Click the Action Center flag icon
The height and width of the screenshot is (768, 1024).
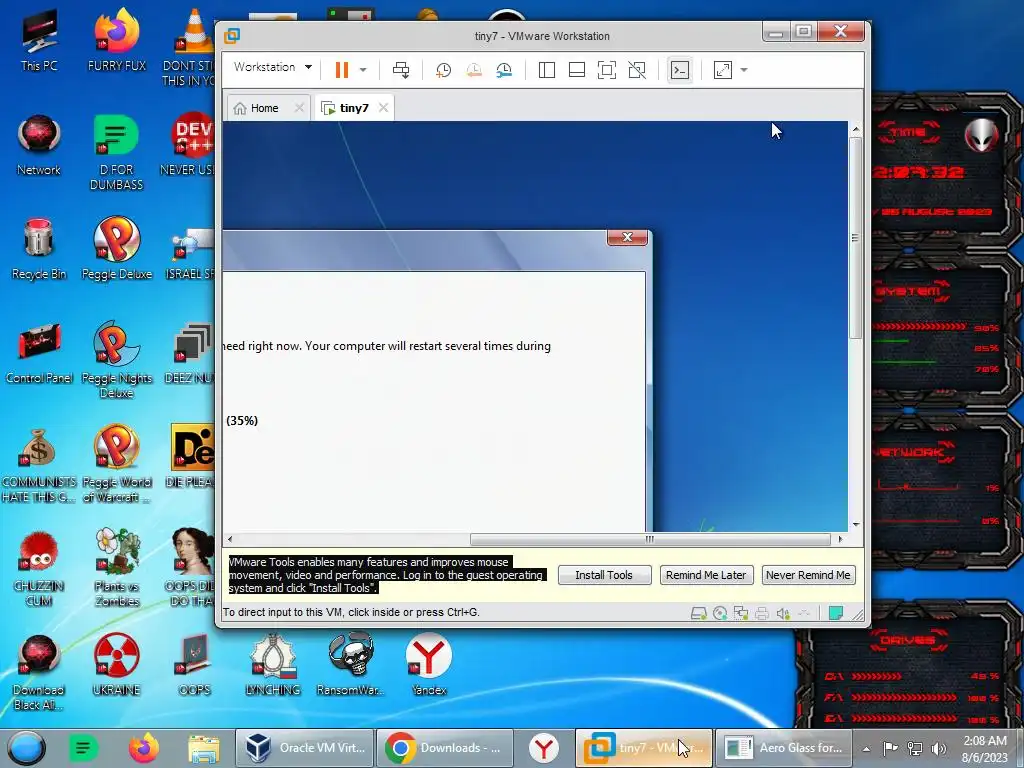890,749
